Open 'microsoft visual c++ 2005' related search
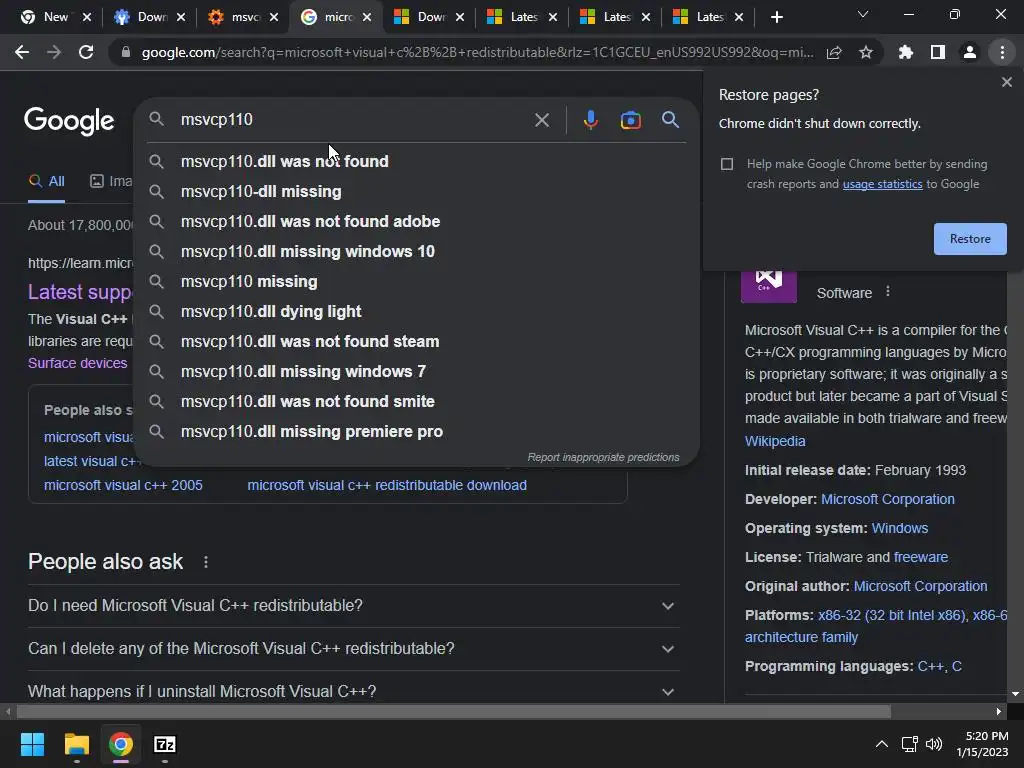 (x=123, y=485)
